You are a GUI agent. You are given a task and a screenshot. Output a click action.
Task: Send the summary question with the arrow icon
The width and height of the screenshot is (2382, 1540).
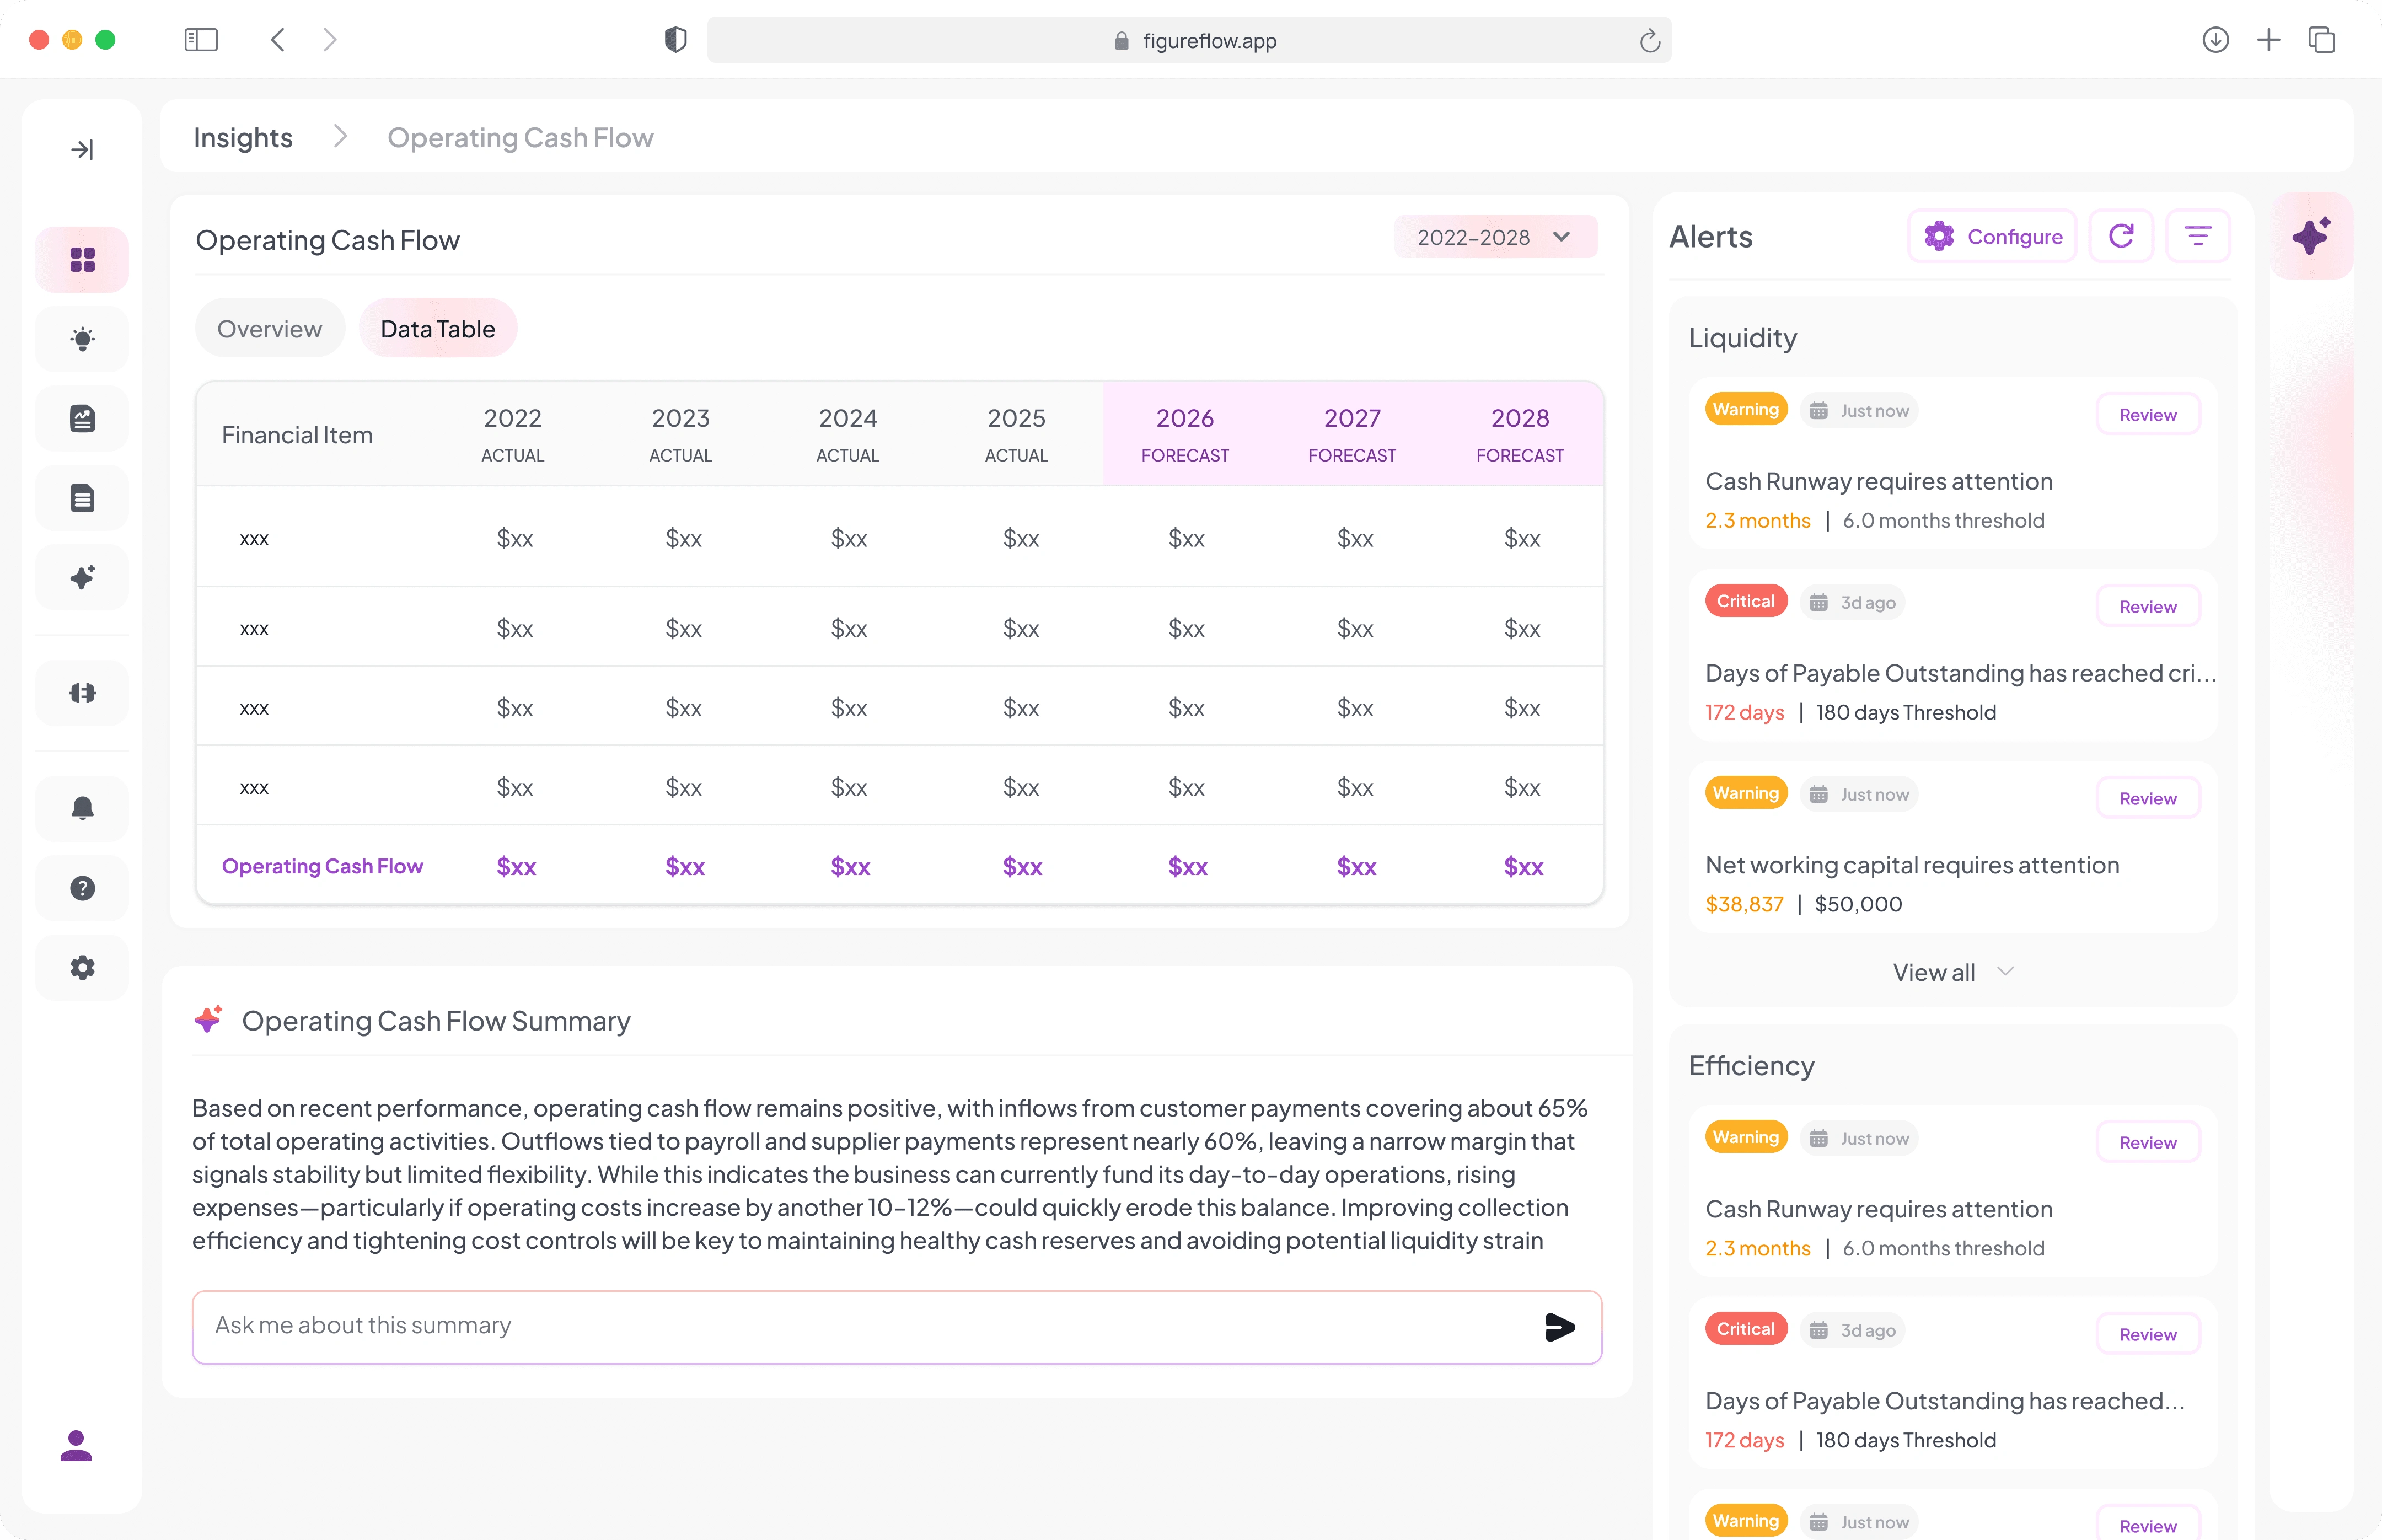[x=1559, y=1327]
